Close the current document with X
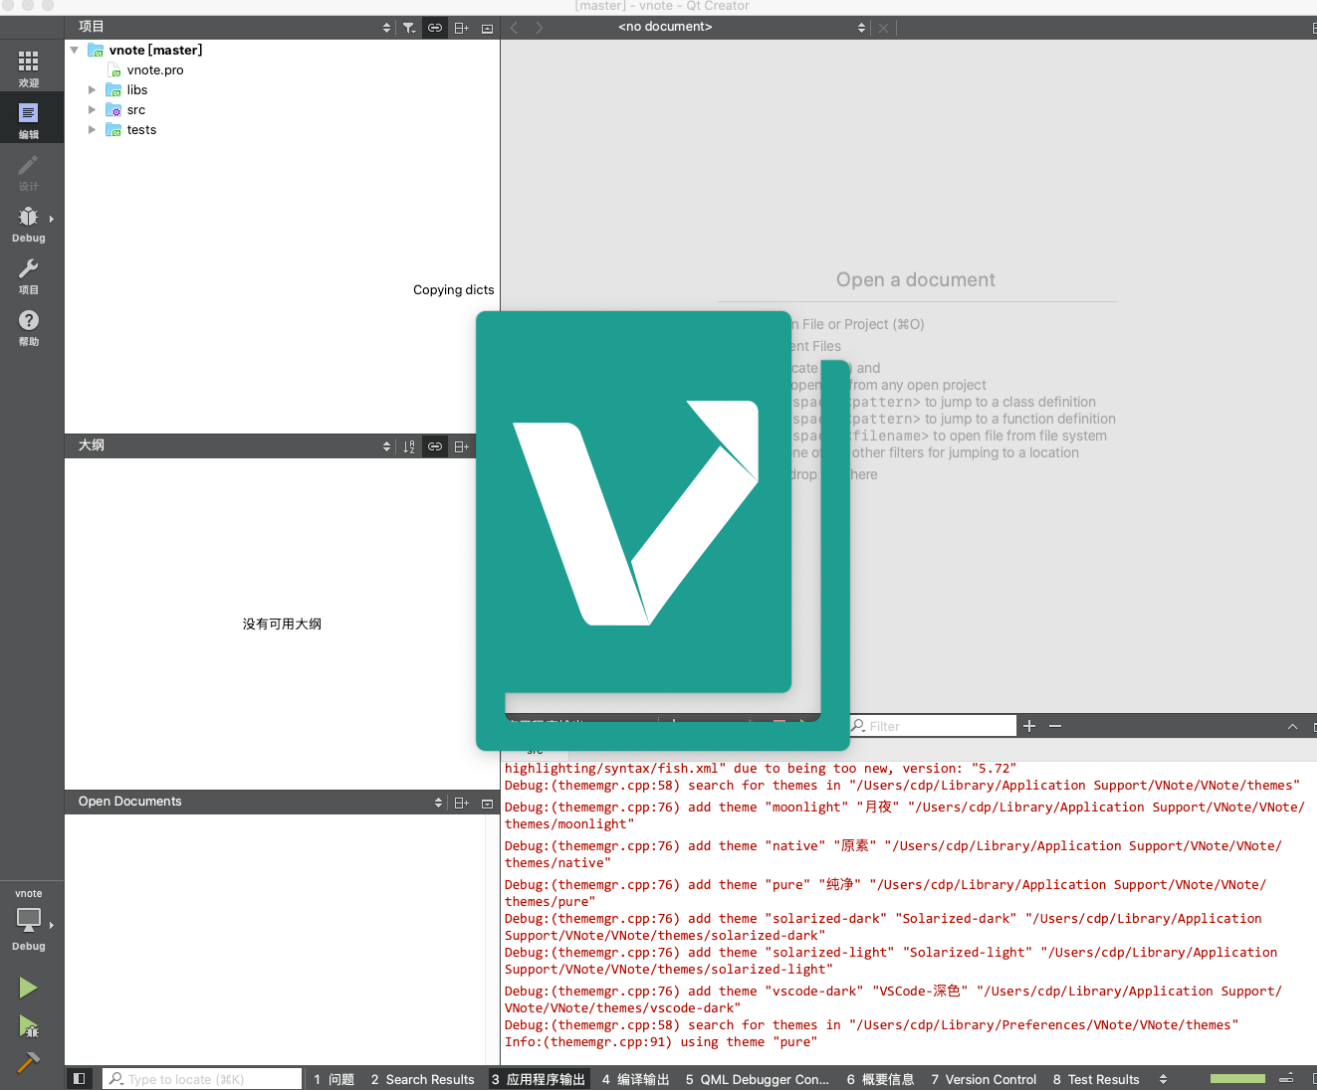This screenshot has height=1090, width=1317. tap(883, 28)
